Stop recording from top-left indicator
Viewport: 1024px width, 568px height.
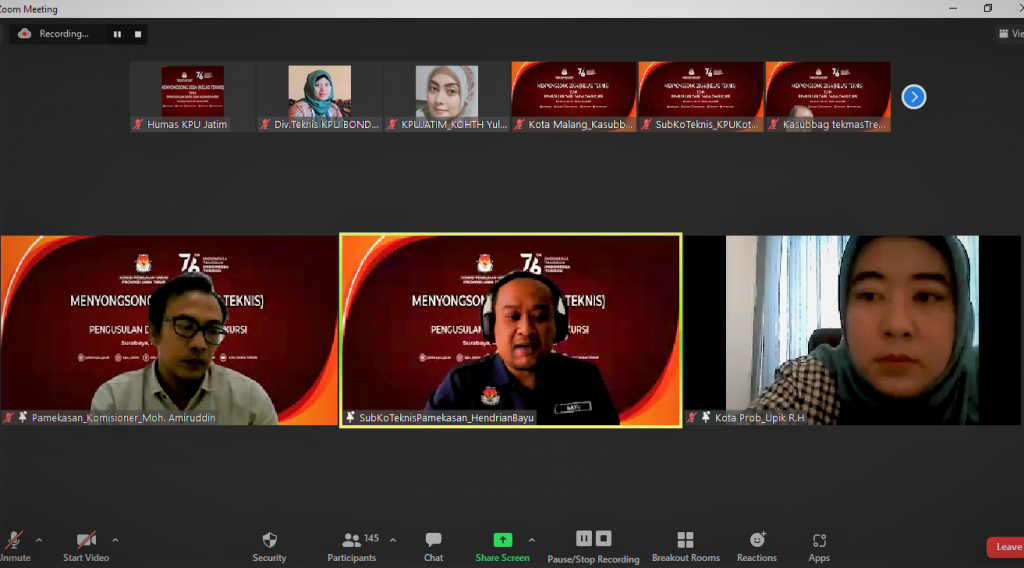pyautogui.click(x=138, y=34)
